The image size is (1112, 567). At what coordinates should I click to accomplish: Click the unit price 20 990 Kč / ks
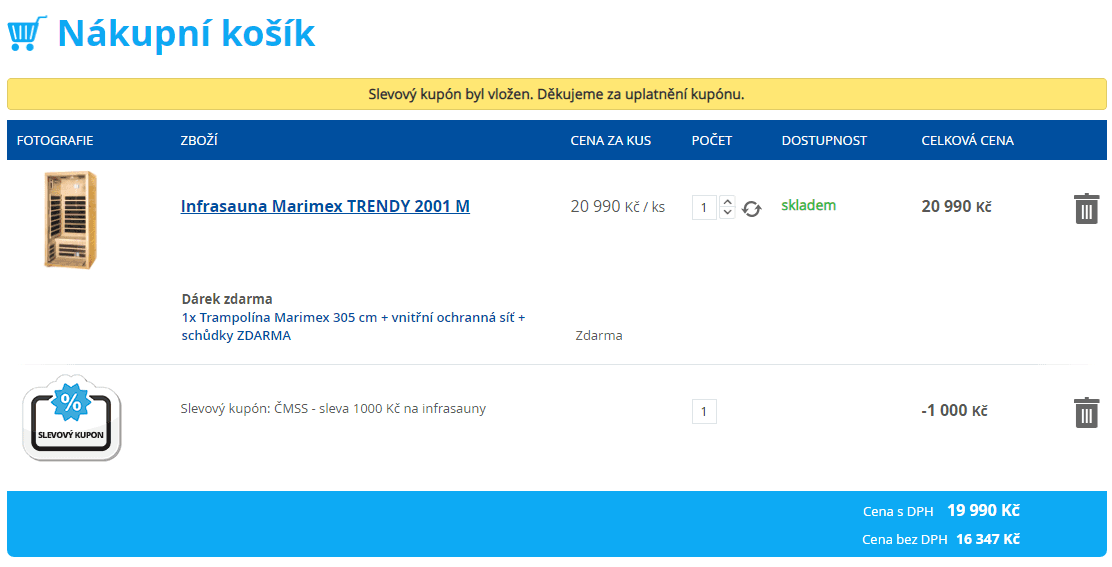point(618,207)
